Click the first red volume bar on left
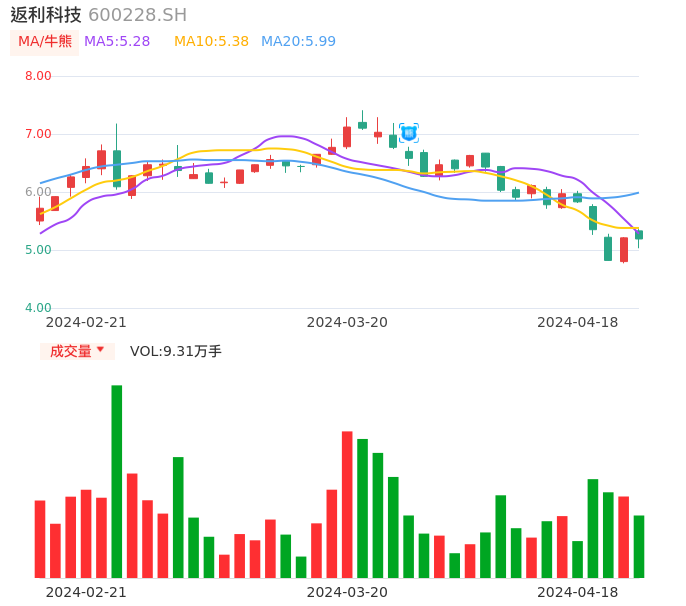The image size is (686, 606). tap(40, 539)
